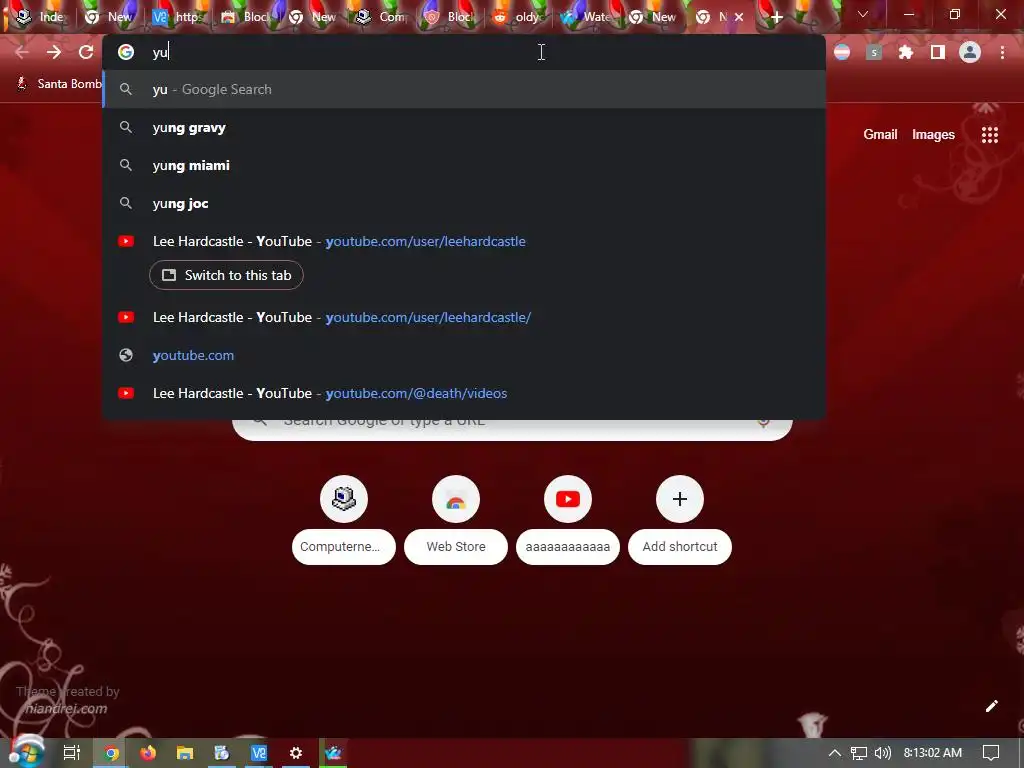Open a new tab with plus button

[776, 17]
